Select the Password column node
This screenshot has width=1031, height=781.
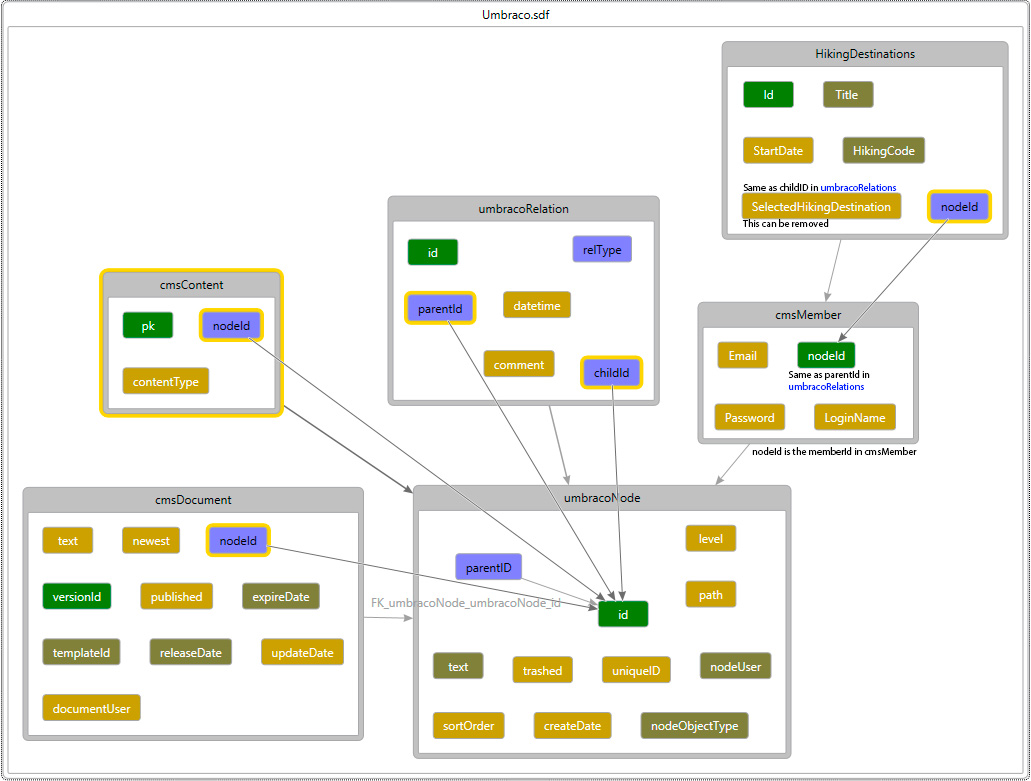pos(750,417)
